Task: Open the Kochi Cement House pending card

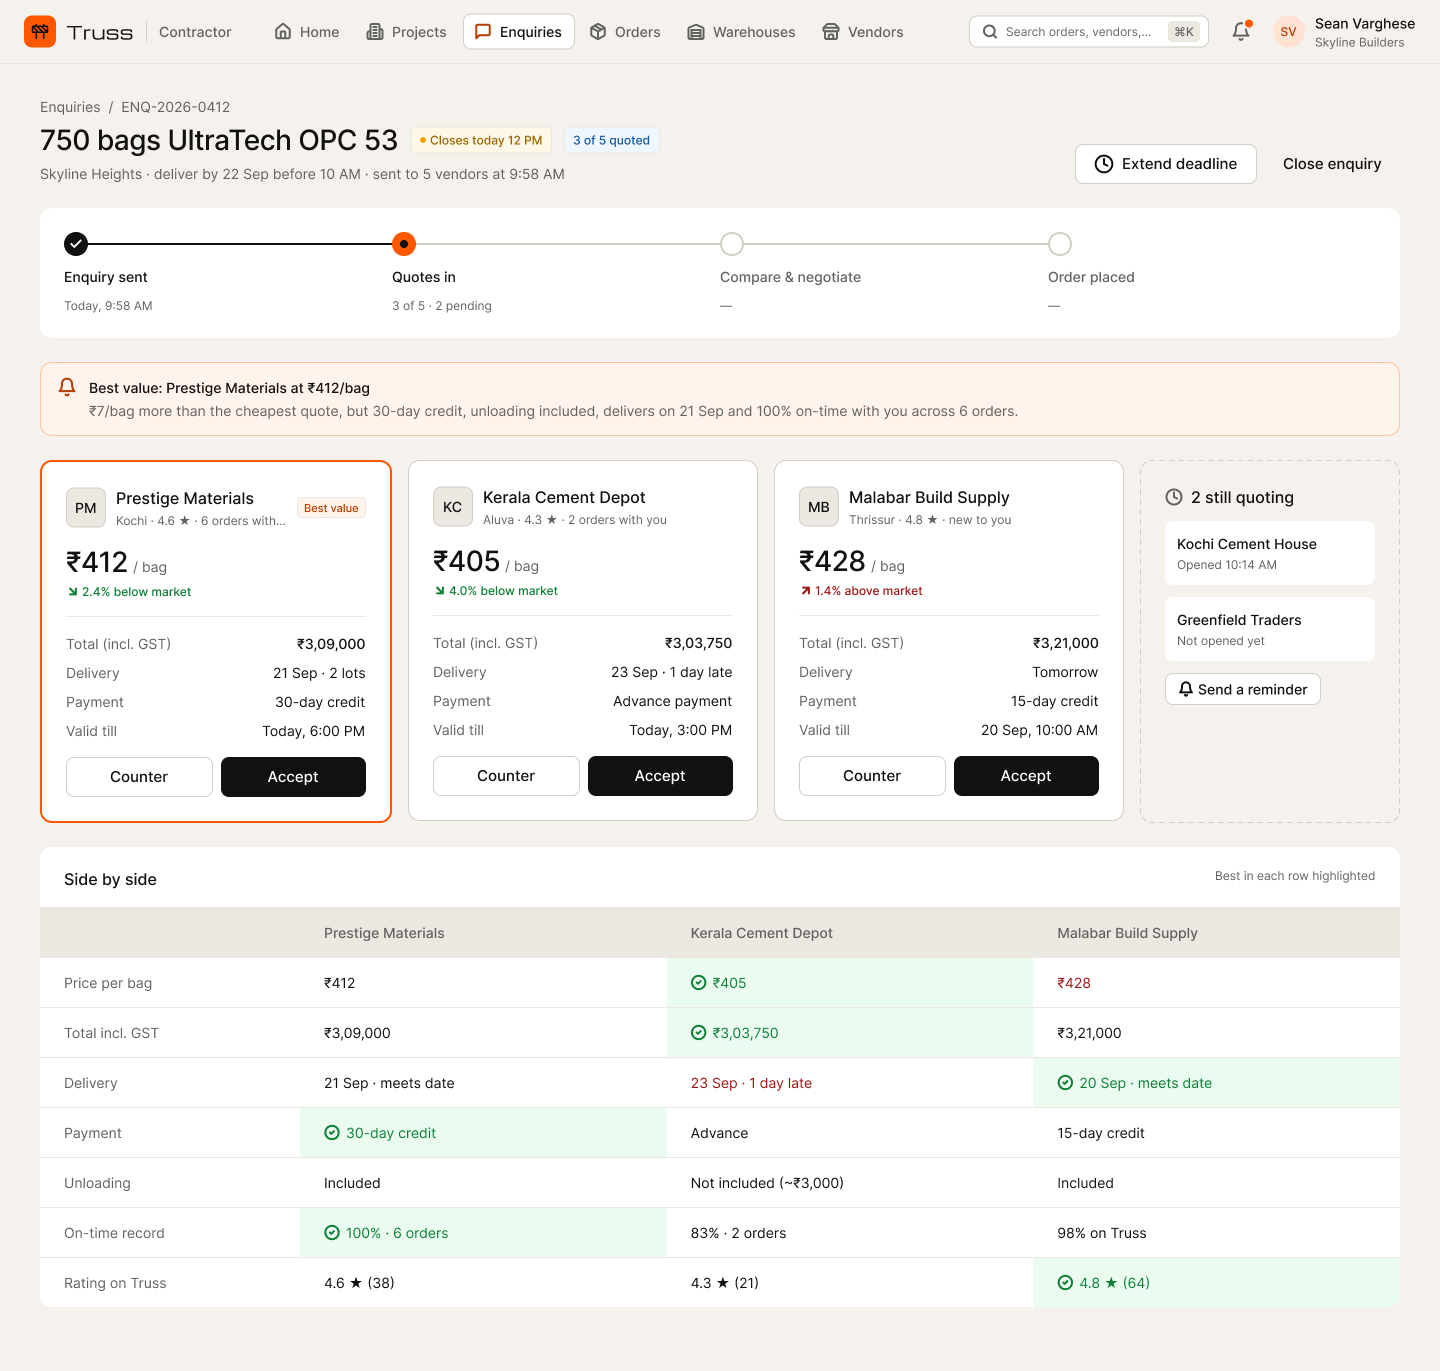Action: pos(1270,553)
